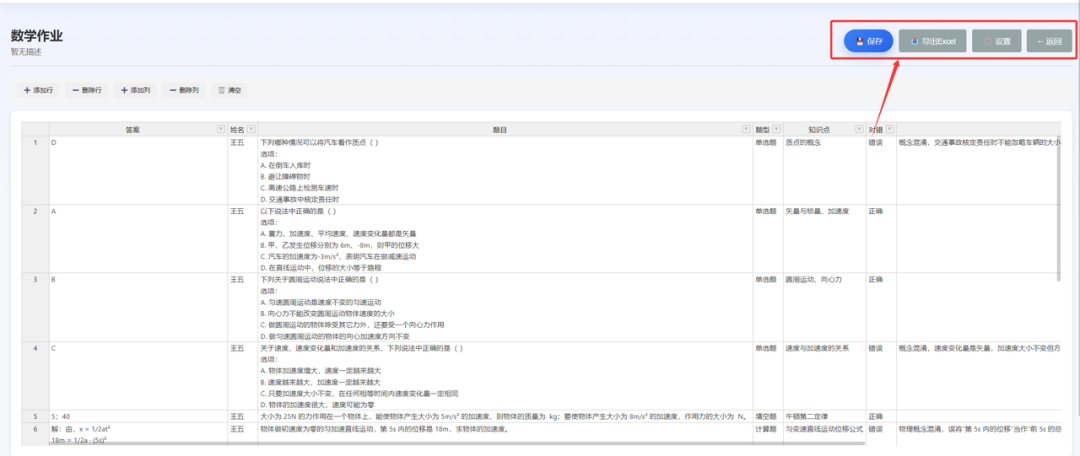Select the 单选题 cell in row 1

[x=767, y=170]
